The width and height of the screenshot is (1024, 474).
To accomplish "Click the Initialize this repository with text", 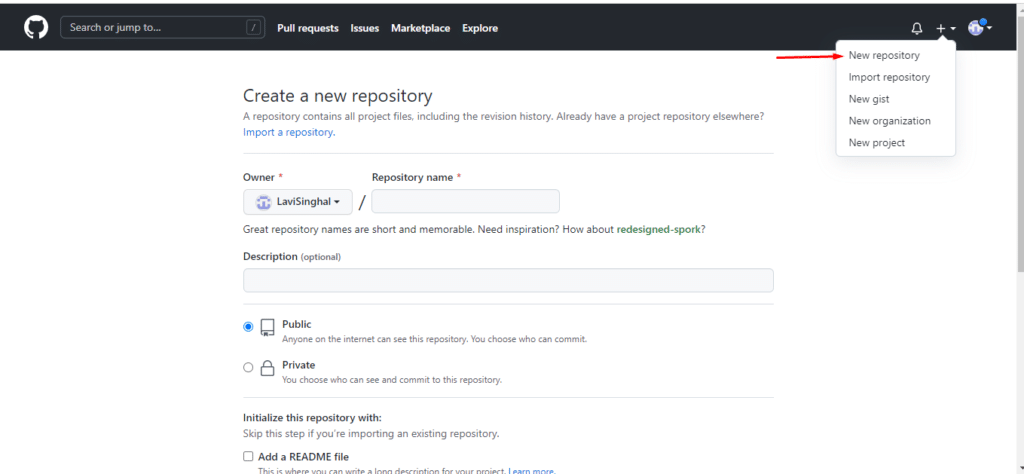I will 312,418.
